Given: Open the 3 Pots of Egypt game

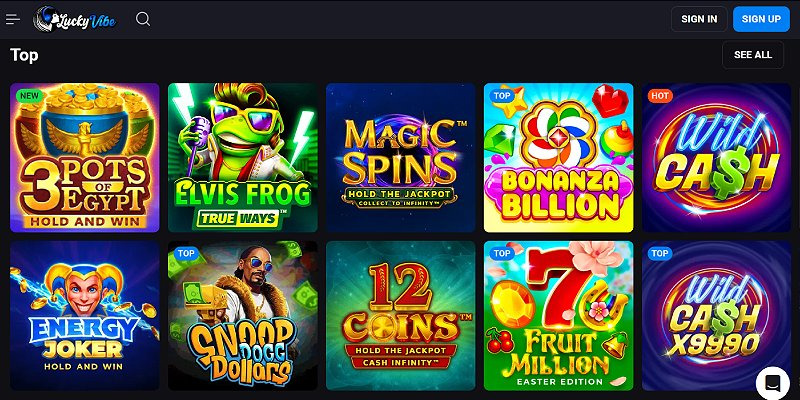Looking at the screenshot, I should click(x=85, y=158).
